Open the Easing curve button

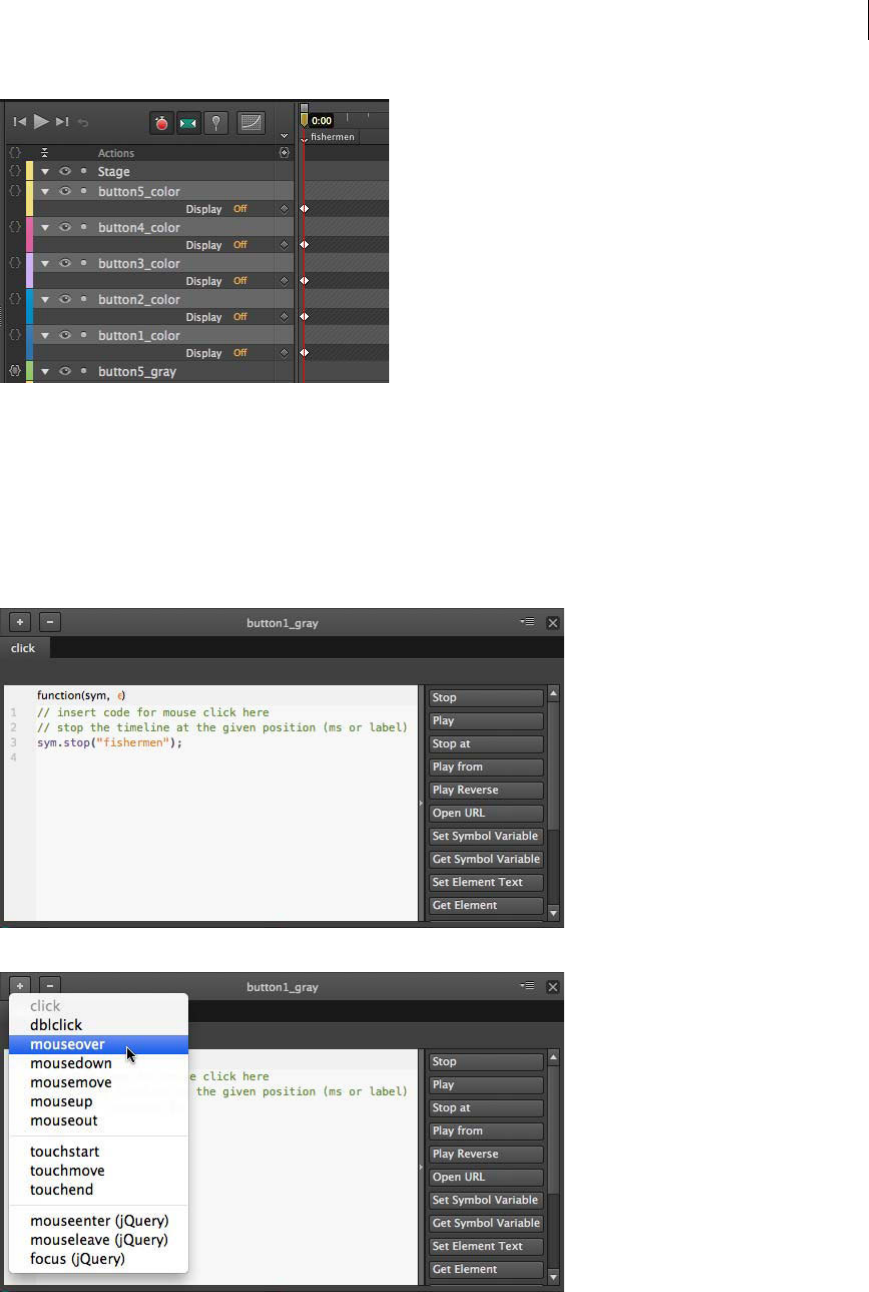[251, 123]
